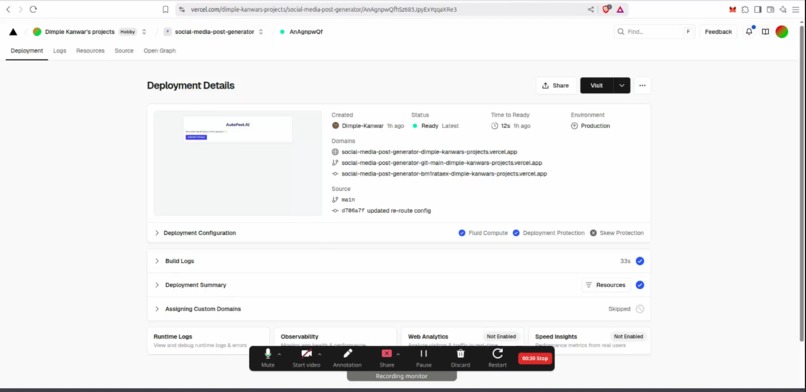806x392 pixels.
Task: Mute the microphone in recording bar
Action: pos(267,358)
